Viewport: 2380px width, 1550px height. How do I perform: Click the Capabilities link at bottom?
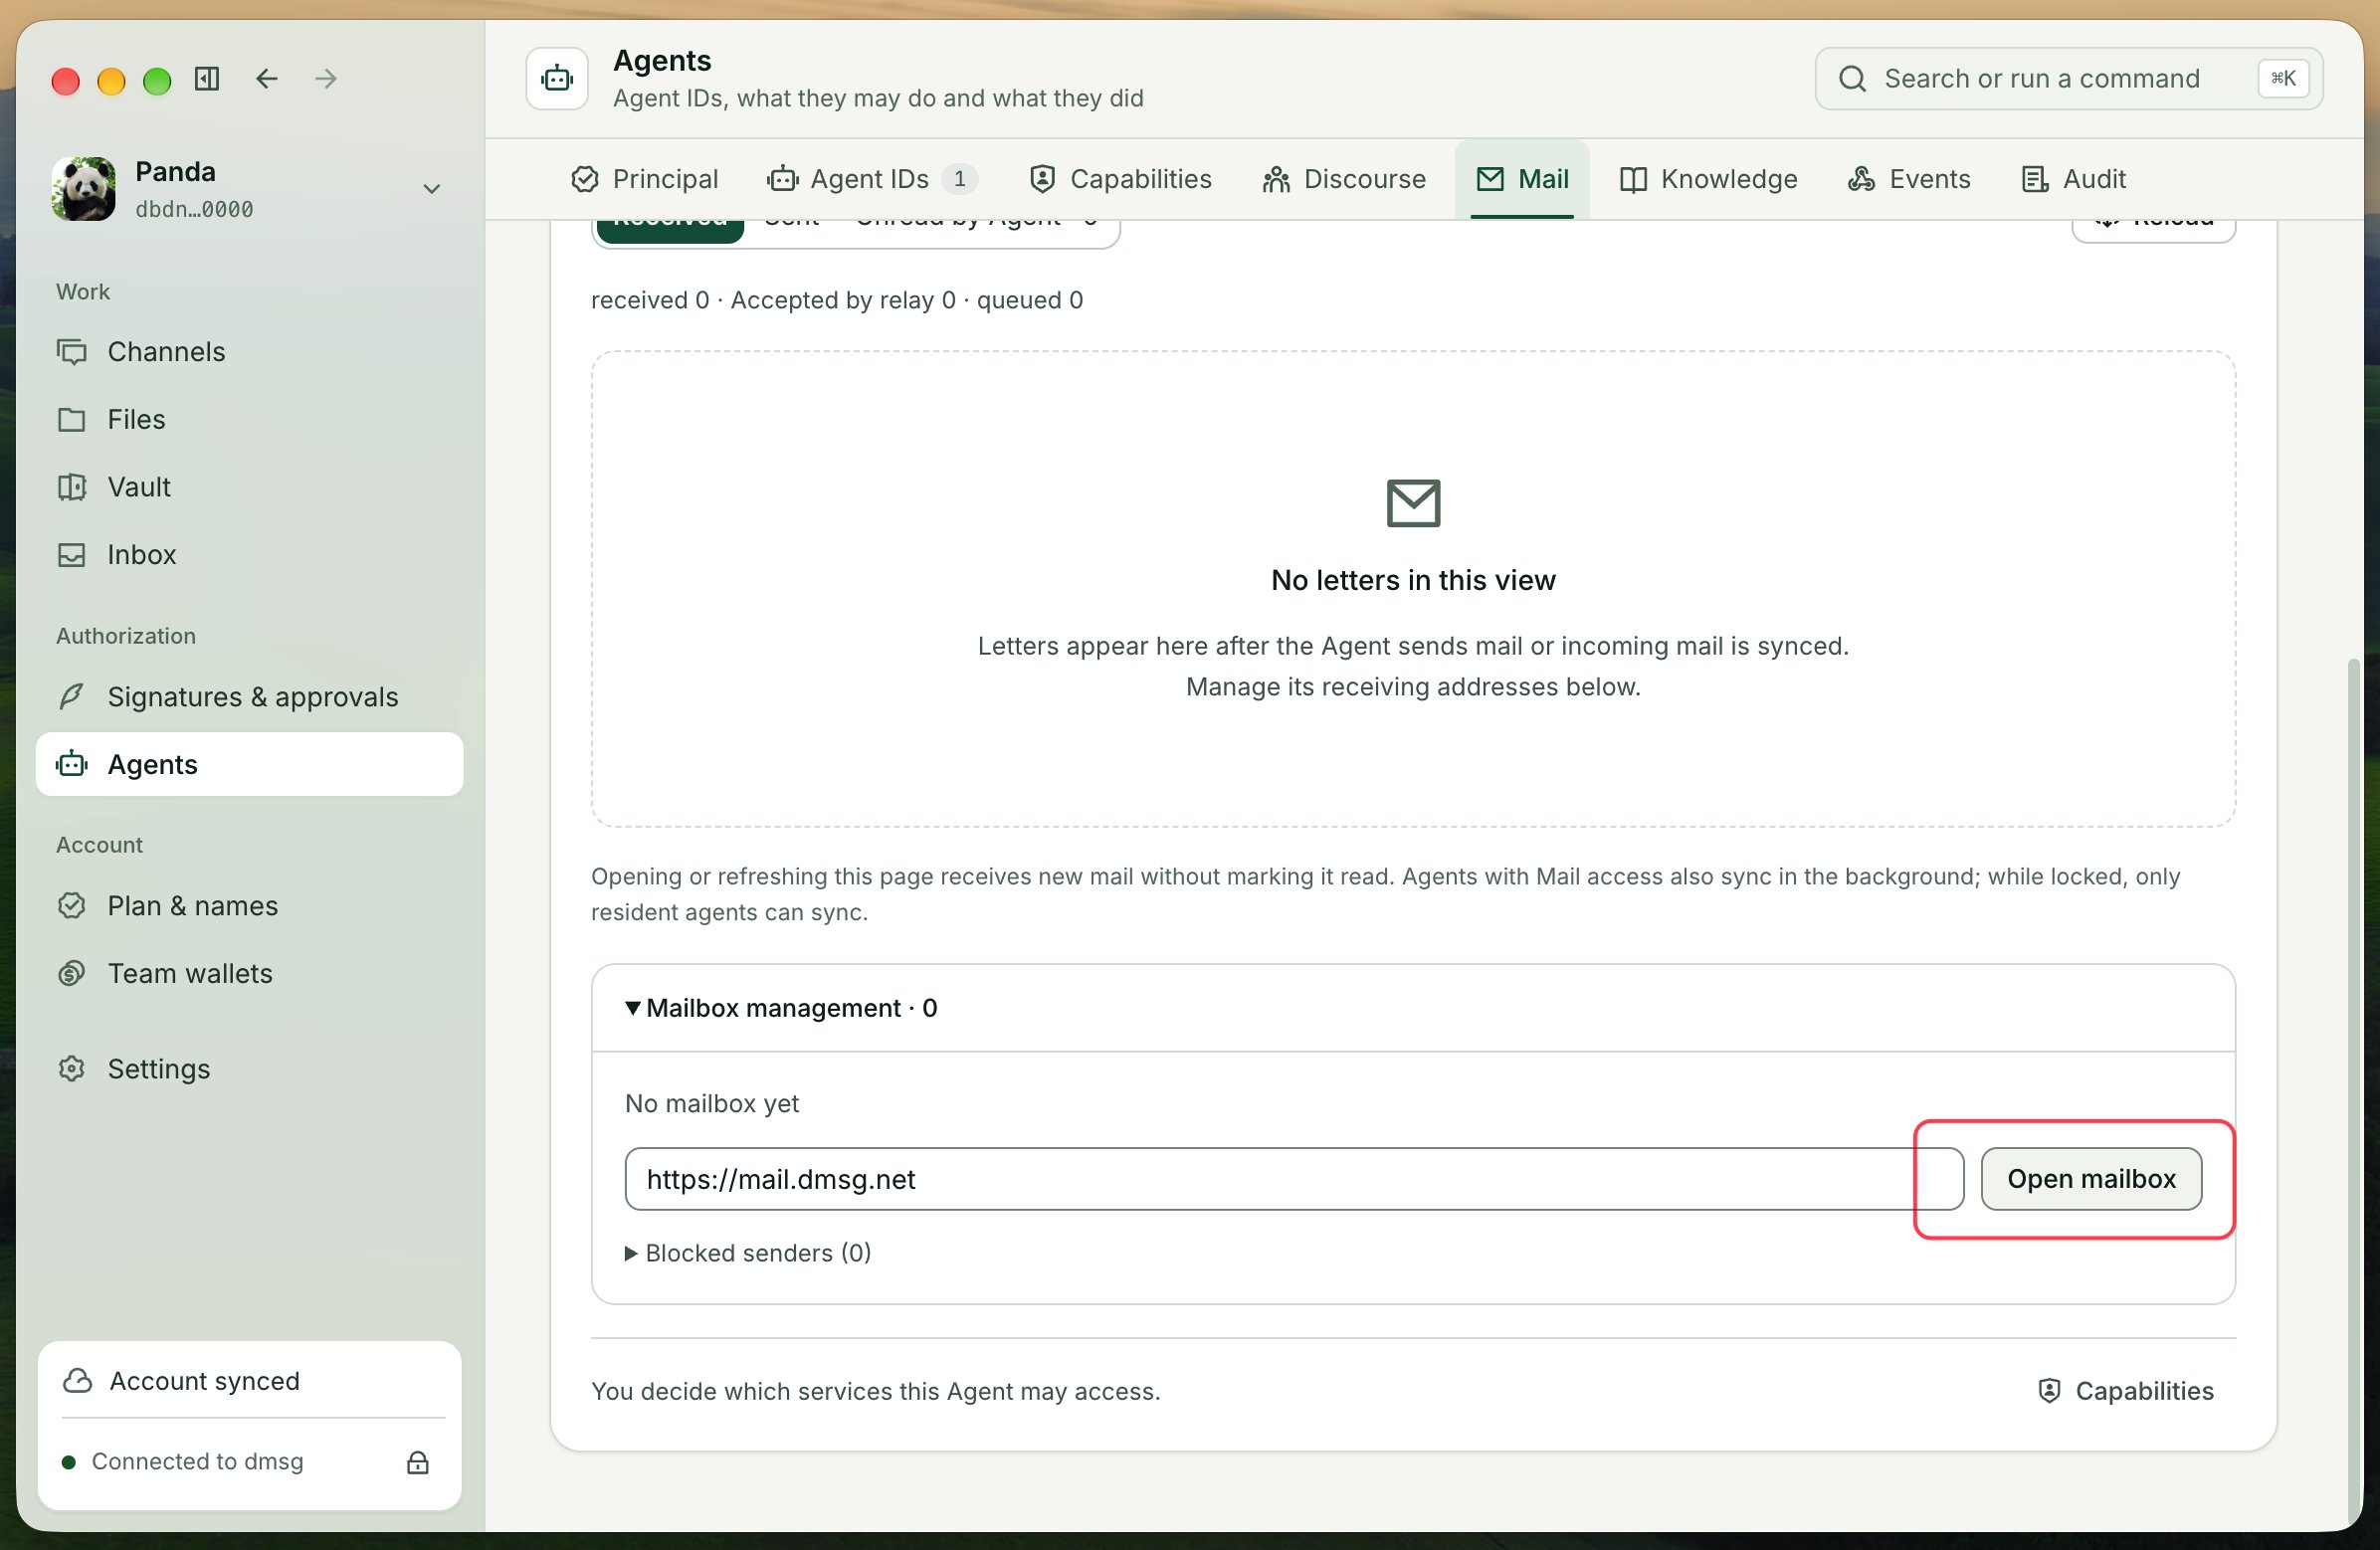click(x=2125, y=1391)
